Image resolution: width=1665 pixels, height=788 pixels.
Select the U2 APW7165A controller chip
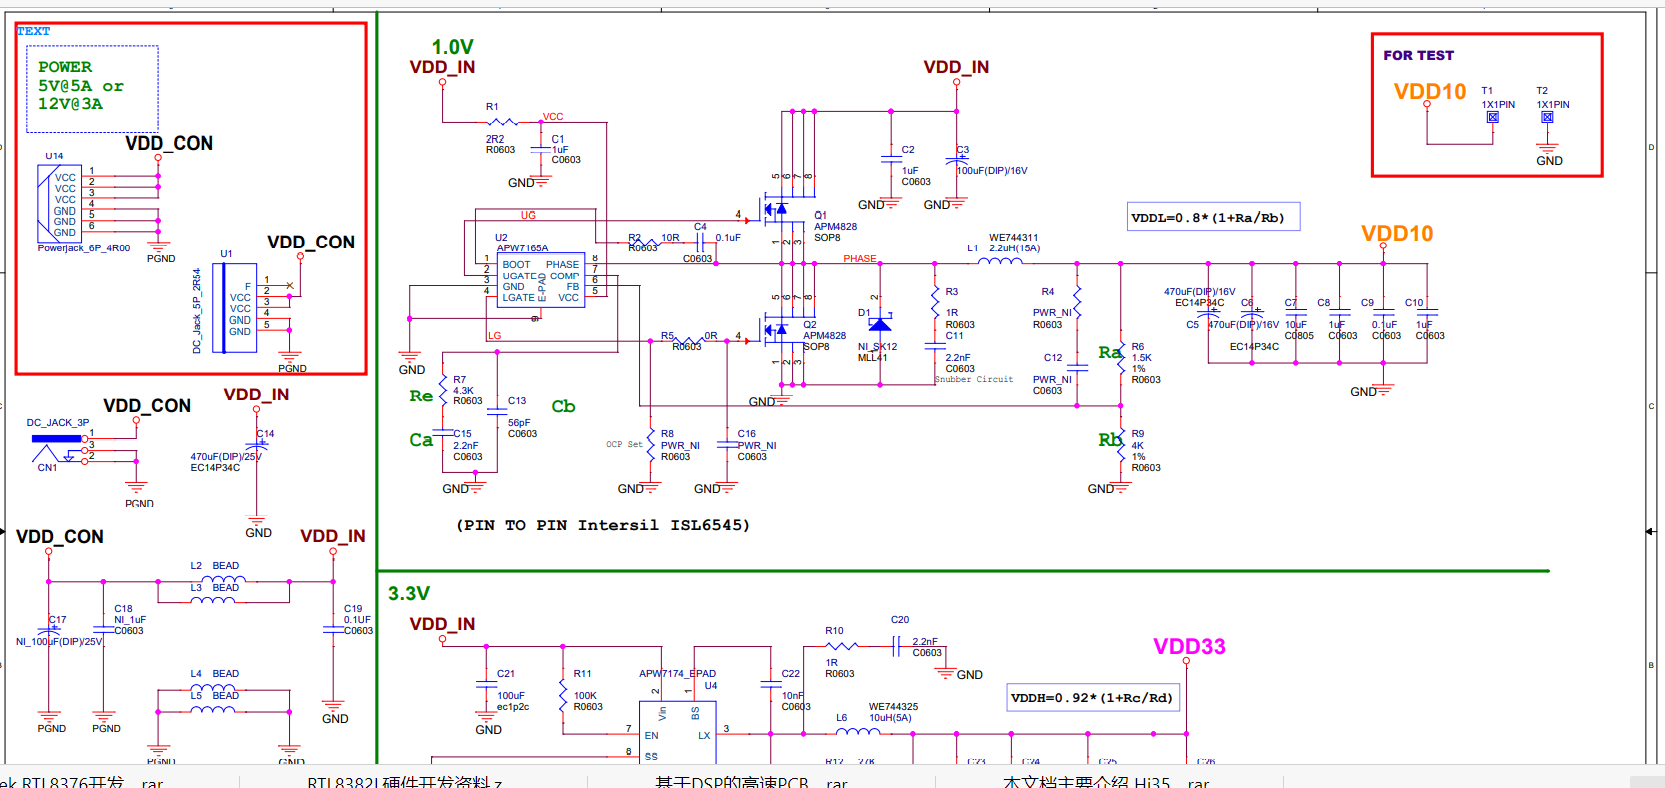pyautogui.click(x=541, y=279)
